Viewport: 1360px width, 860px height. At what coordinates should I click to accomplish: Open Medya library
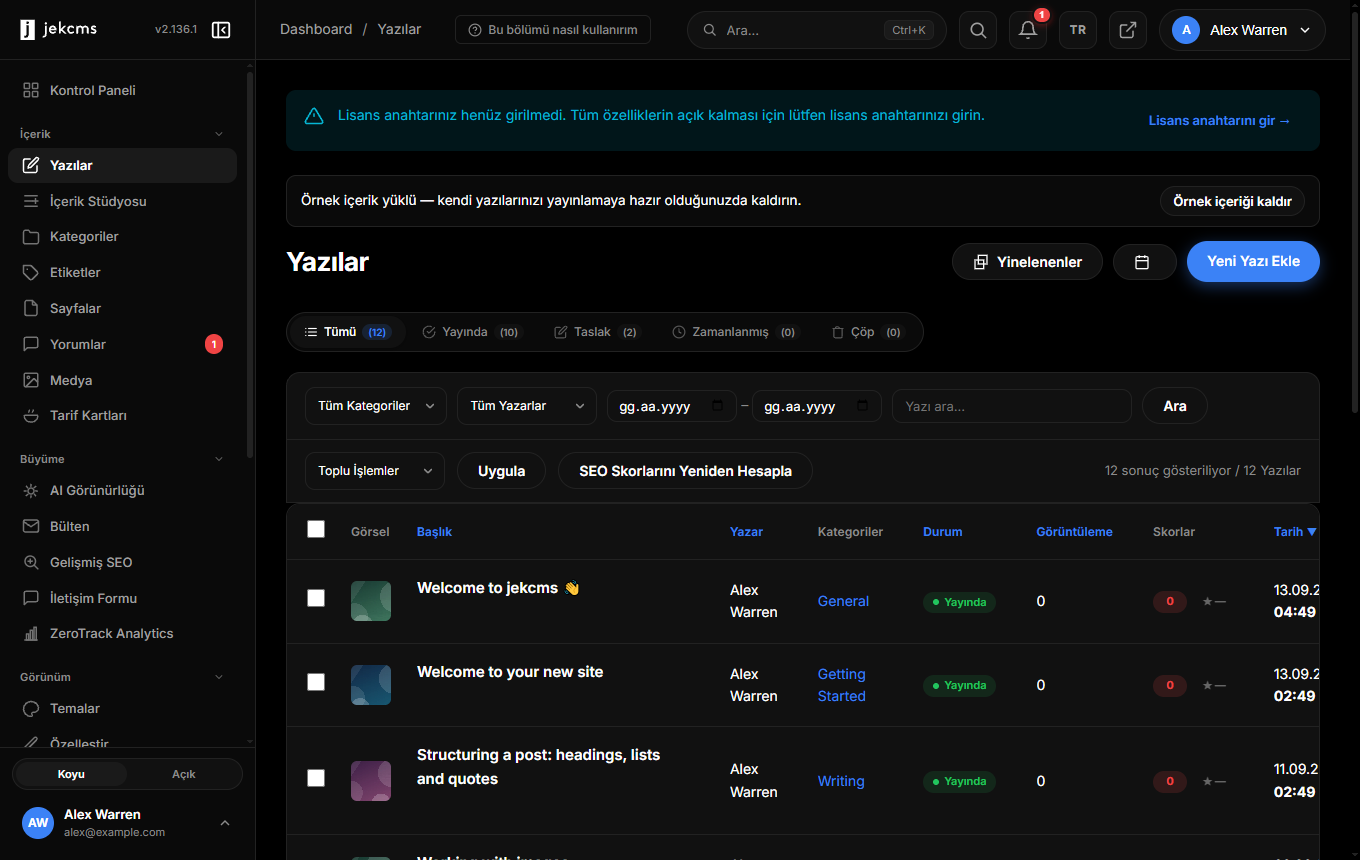122,380
